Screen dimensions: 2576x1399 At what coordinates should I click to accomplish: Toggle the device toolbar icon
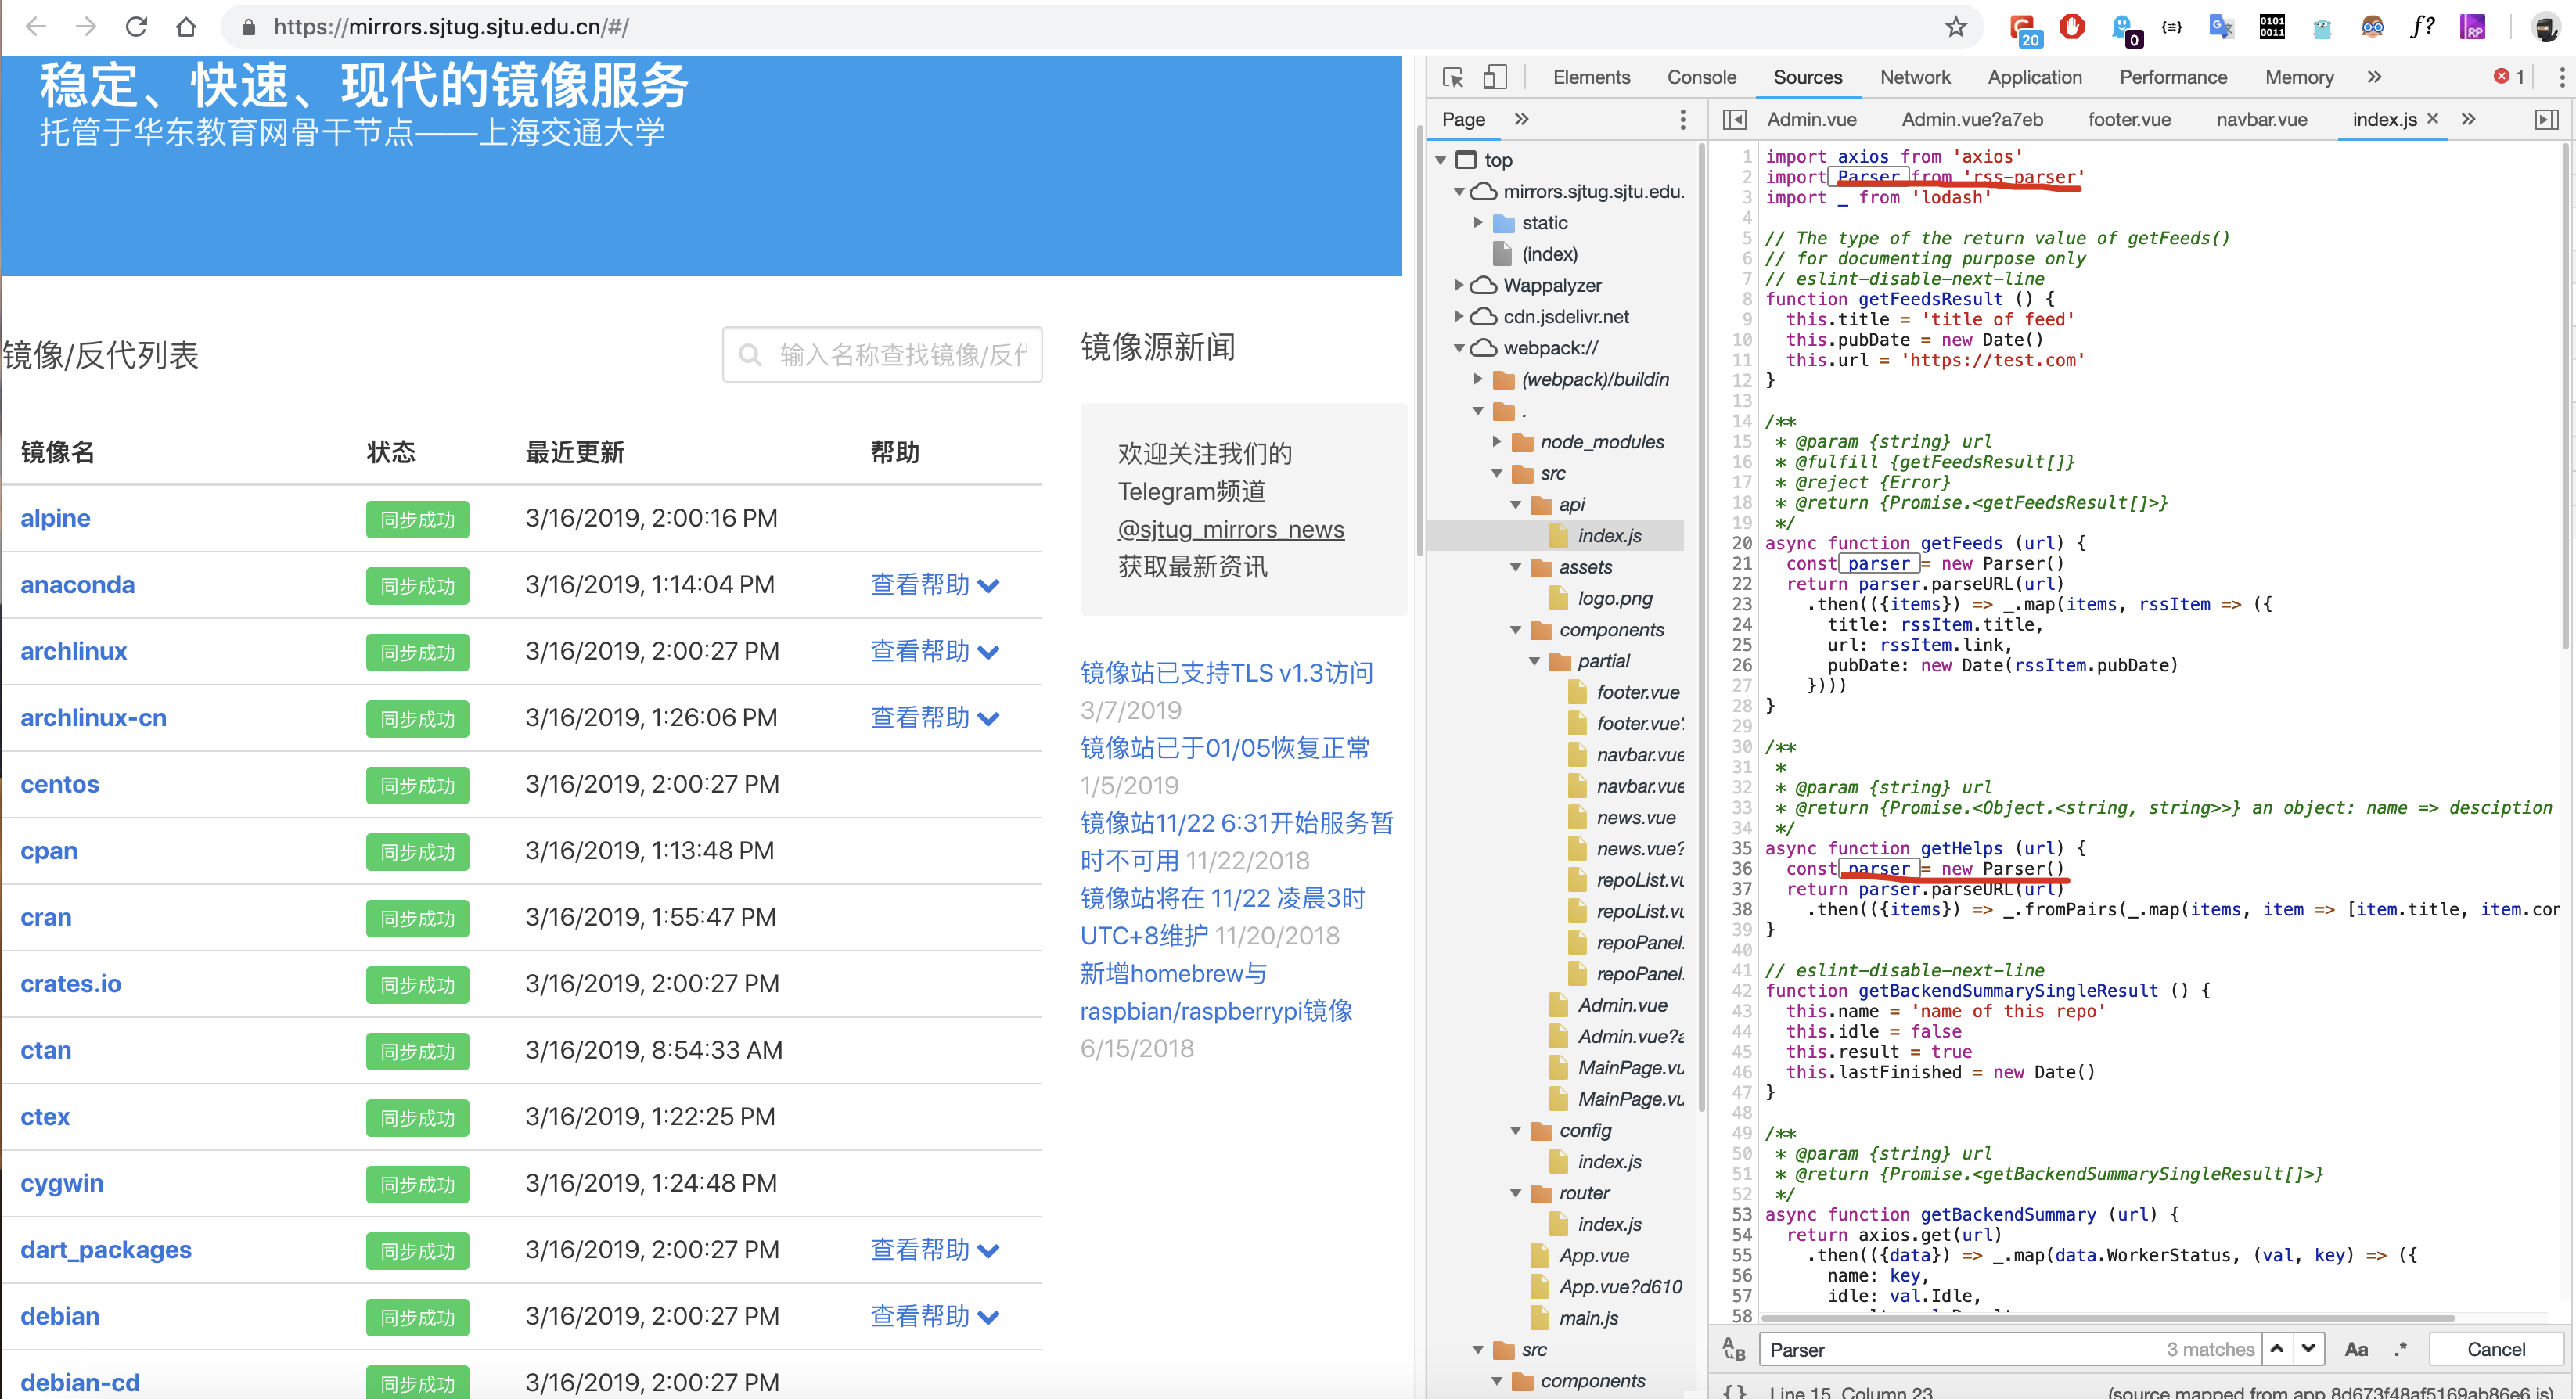pos(1494,77)
